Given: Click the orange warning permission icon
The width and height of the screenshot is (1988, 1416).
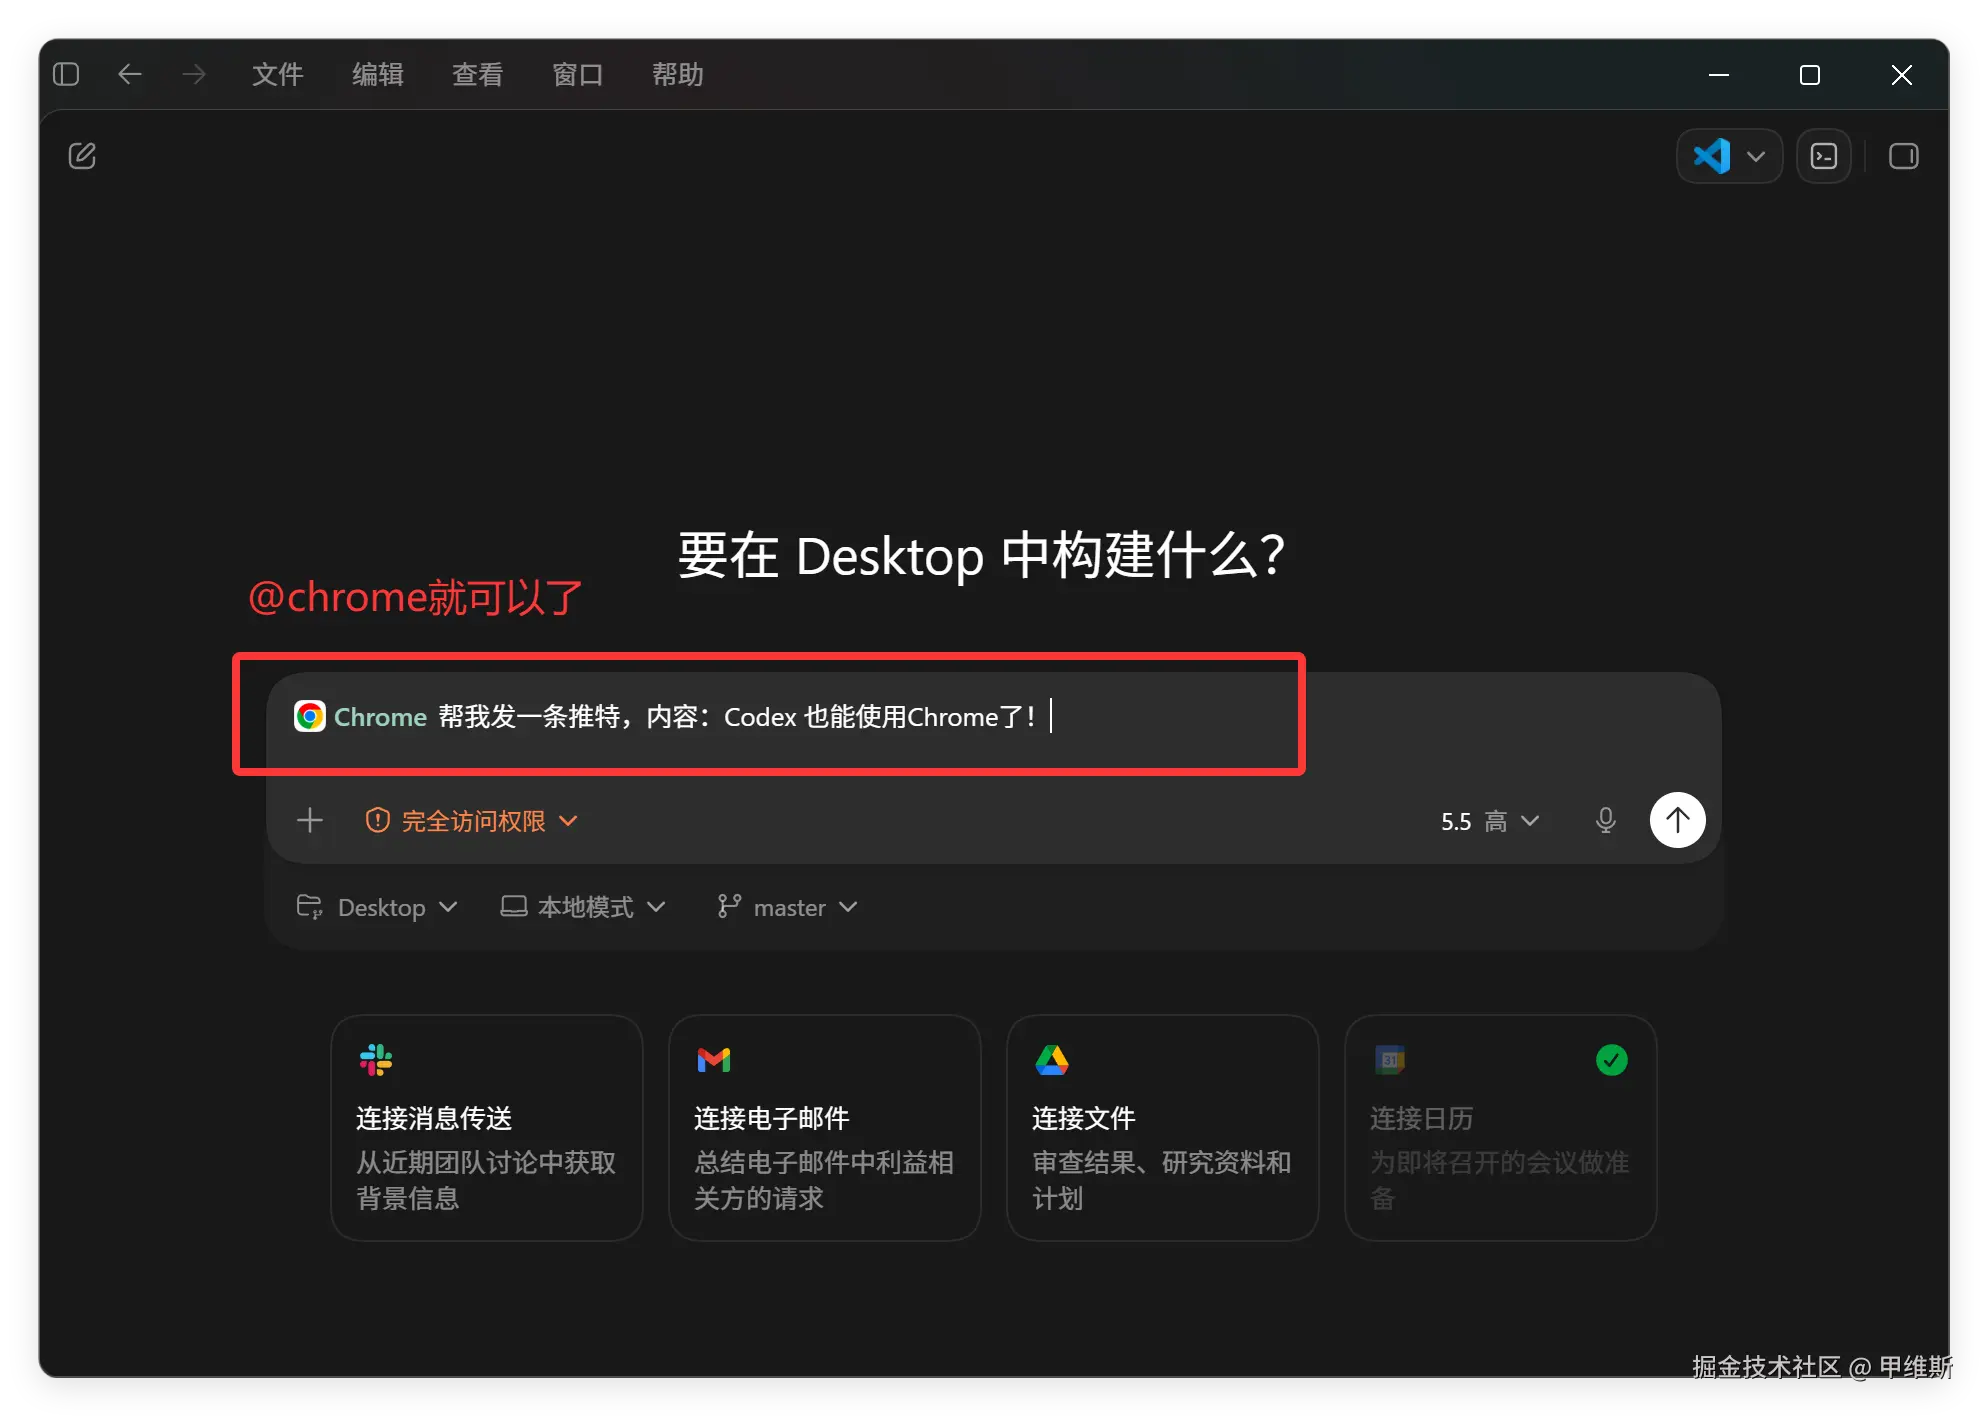Looking at the screenshot, I should coord(377,821).
